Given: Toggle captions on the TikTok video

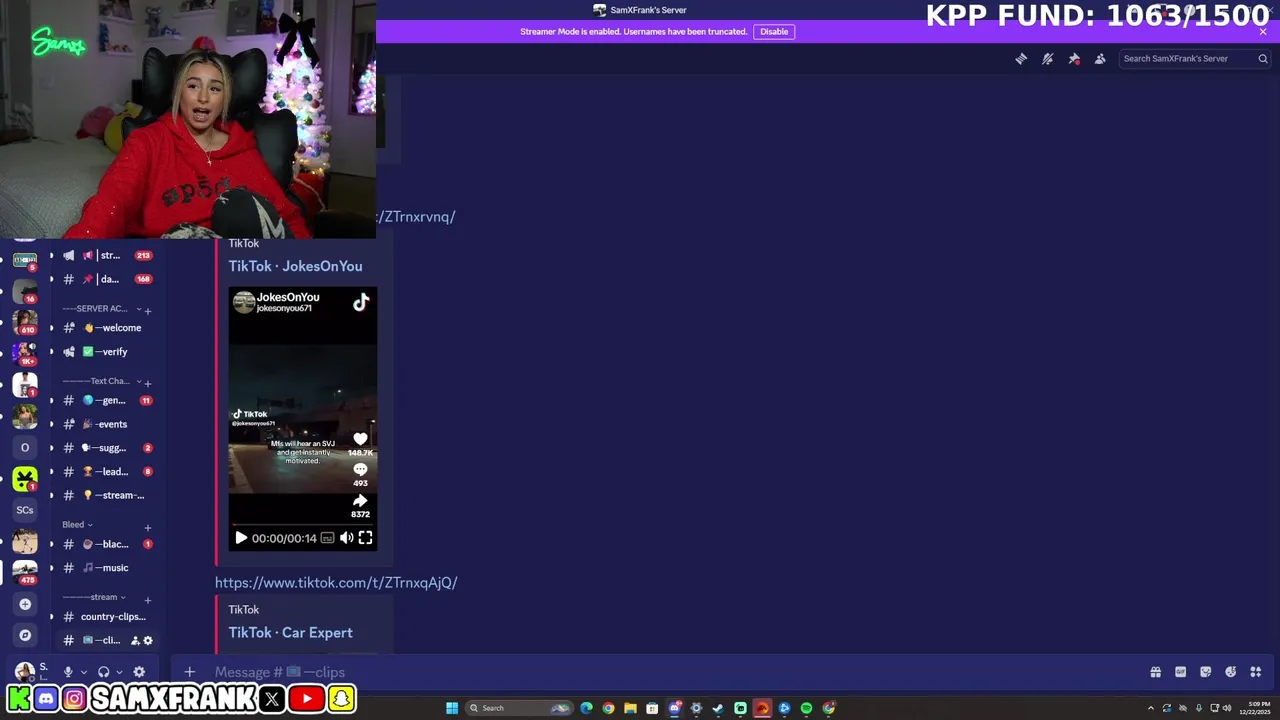Looking at the screenshot, I should pyautogui.click(x=327, y=538).
